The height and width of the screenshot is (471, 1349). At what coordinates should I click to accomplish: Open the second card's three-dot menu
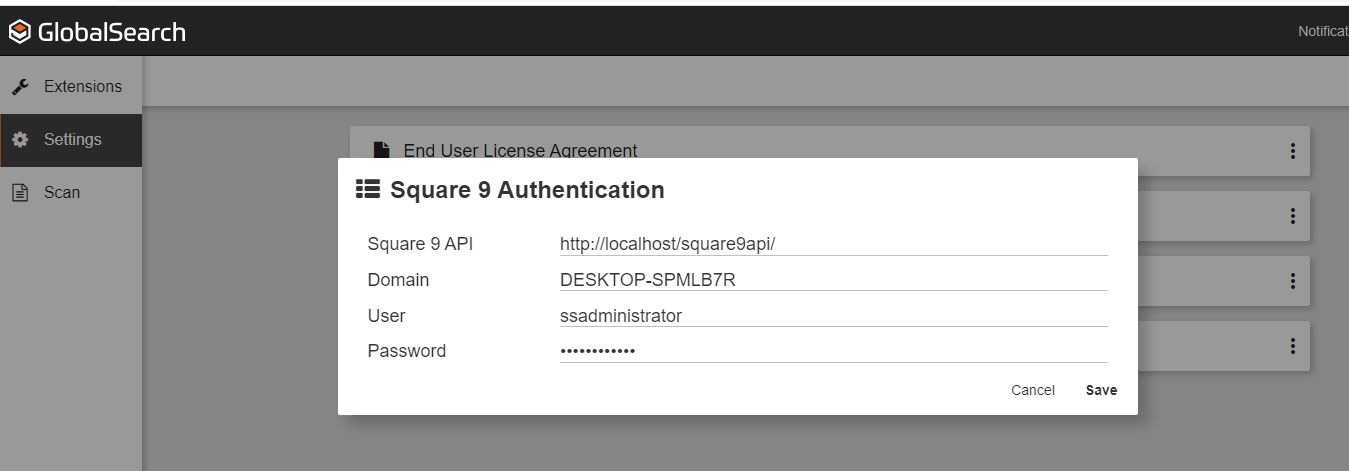(x=1292, y=216)
